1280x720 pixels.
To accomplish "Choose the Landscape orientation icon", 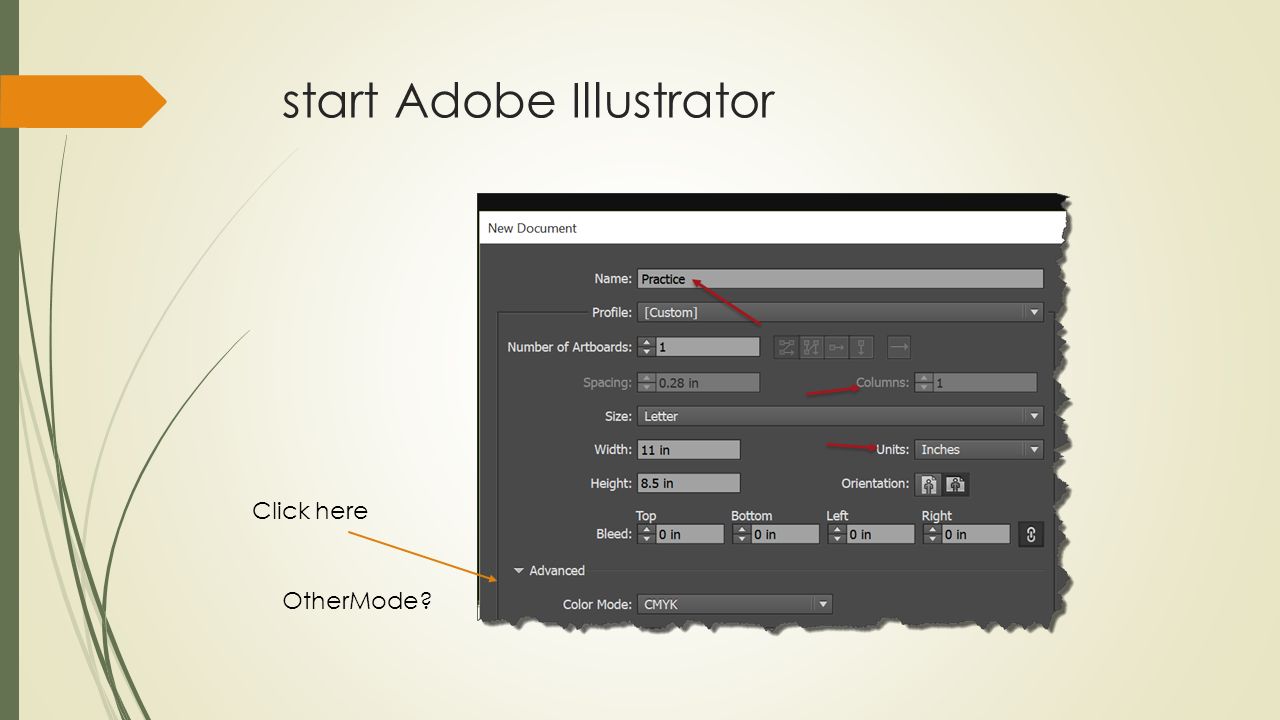I will click(x=956, y=484).
